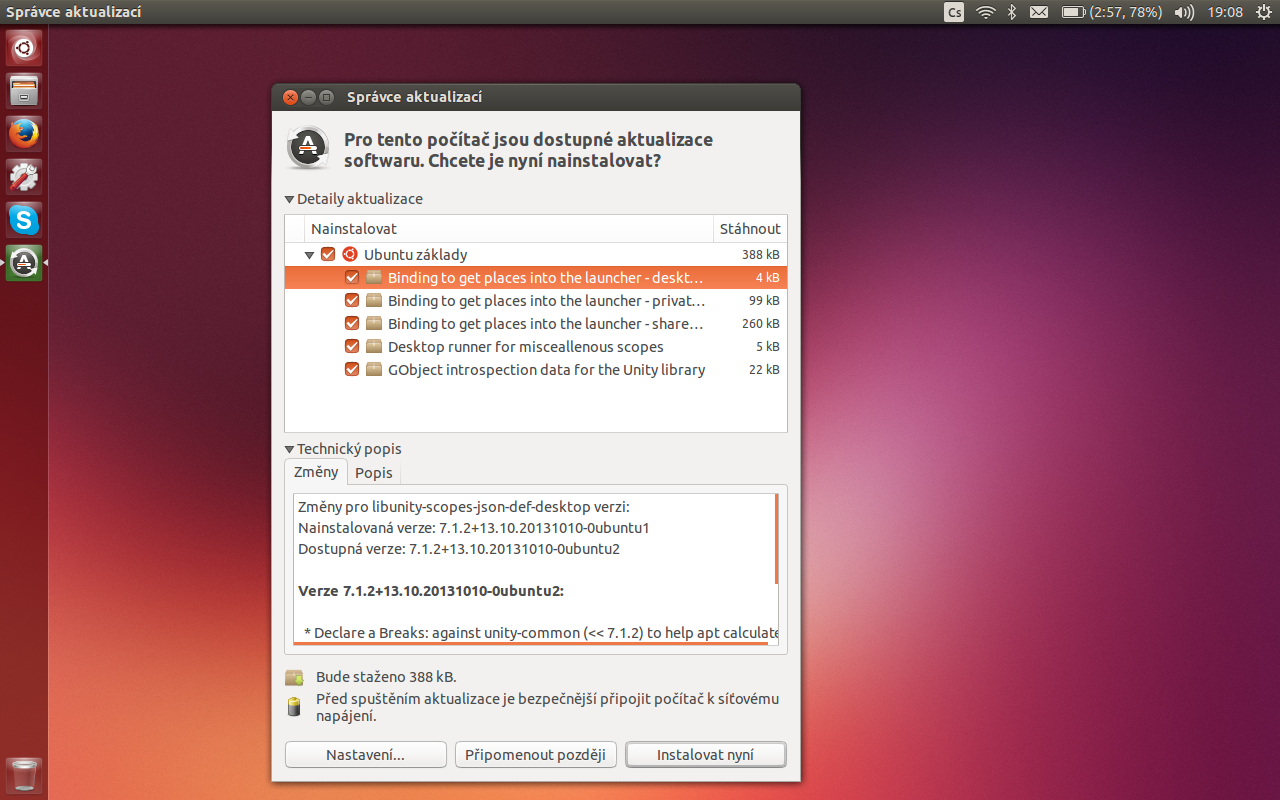Screen dimensions: 1280x800
Task: Open the Wi-Fi network indicator
Action: click(x=986, y=12)
